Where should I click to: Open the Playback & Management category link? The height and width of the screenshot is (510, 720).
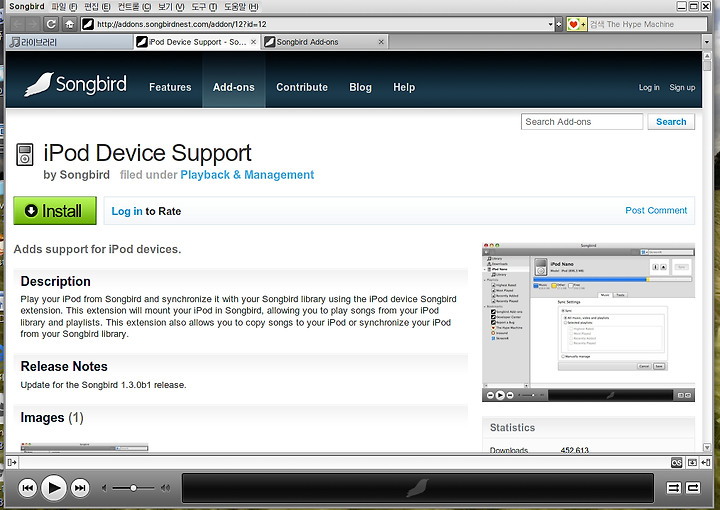point(247,175)
